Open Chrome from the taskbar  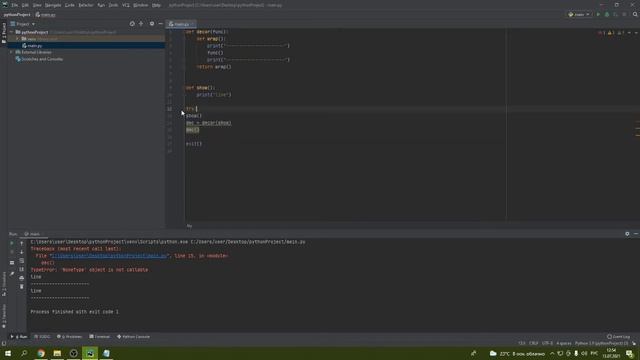tap(41, 353)
